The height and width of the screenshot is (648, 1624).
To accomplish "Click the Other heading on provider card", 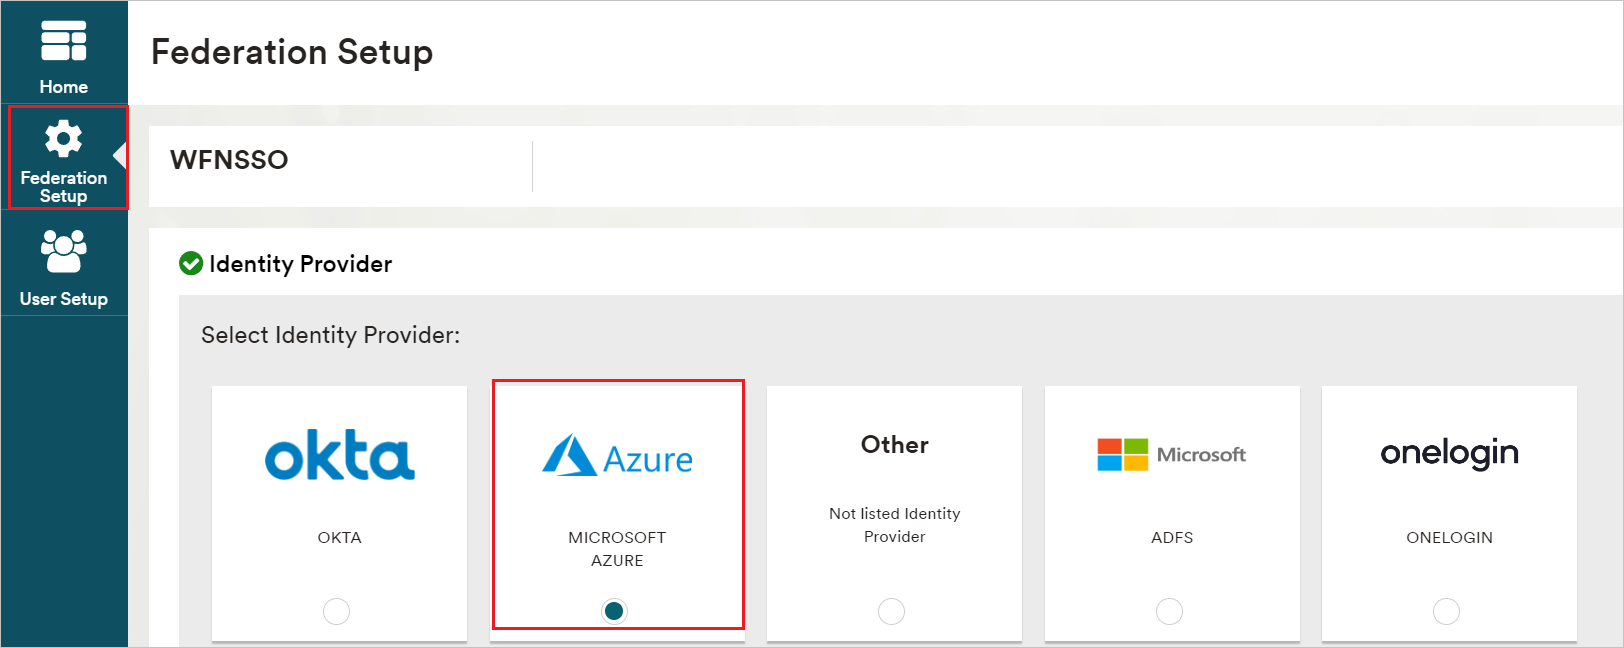I will click(895, 445).
